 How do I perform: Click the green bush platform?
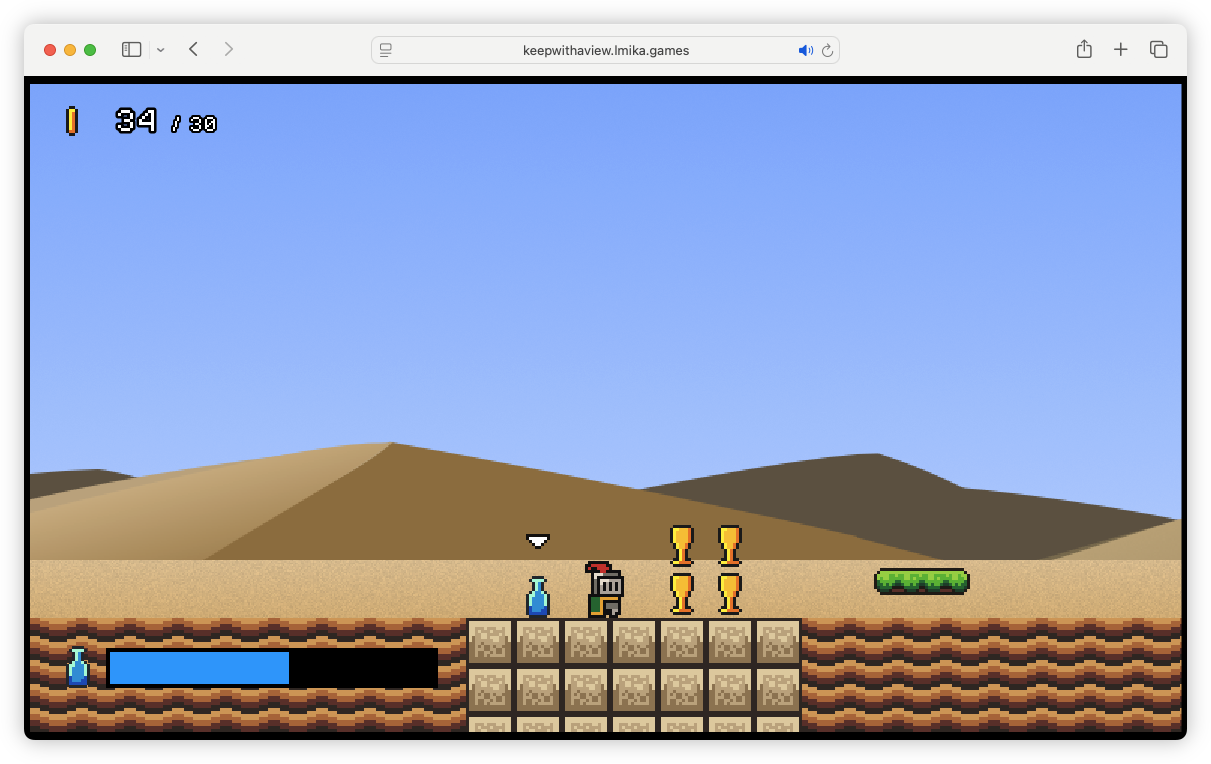[922, 581]
